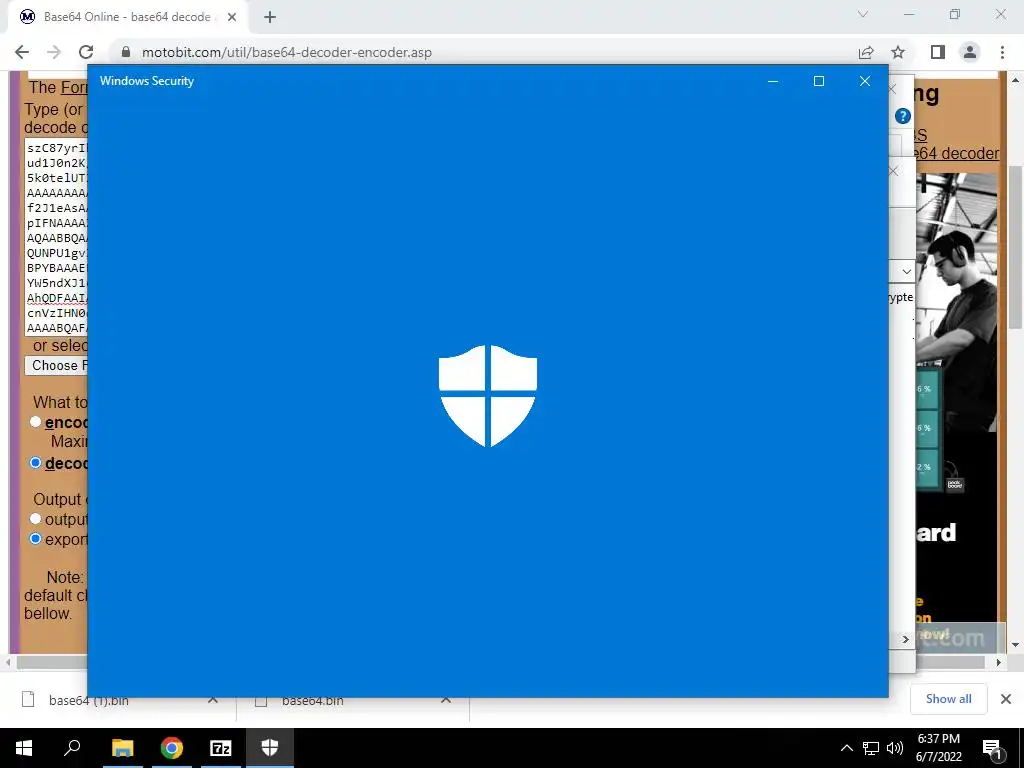Click the page vertical scrollbar
Image resolution: width=1024 pixels, height=768 pixels.
tap(1016, 248)
